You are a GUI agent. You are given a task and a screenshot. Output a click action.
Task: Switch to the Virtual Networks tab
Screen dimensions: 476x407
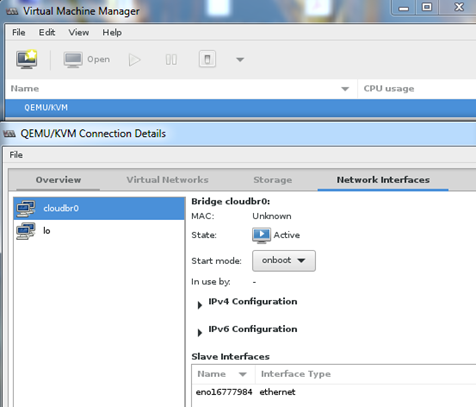[167, 180]
